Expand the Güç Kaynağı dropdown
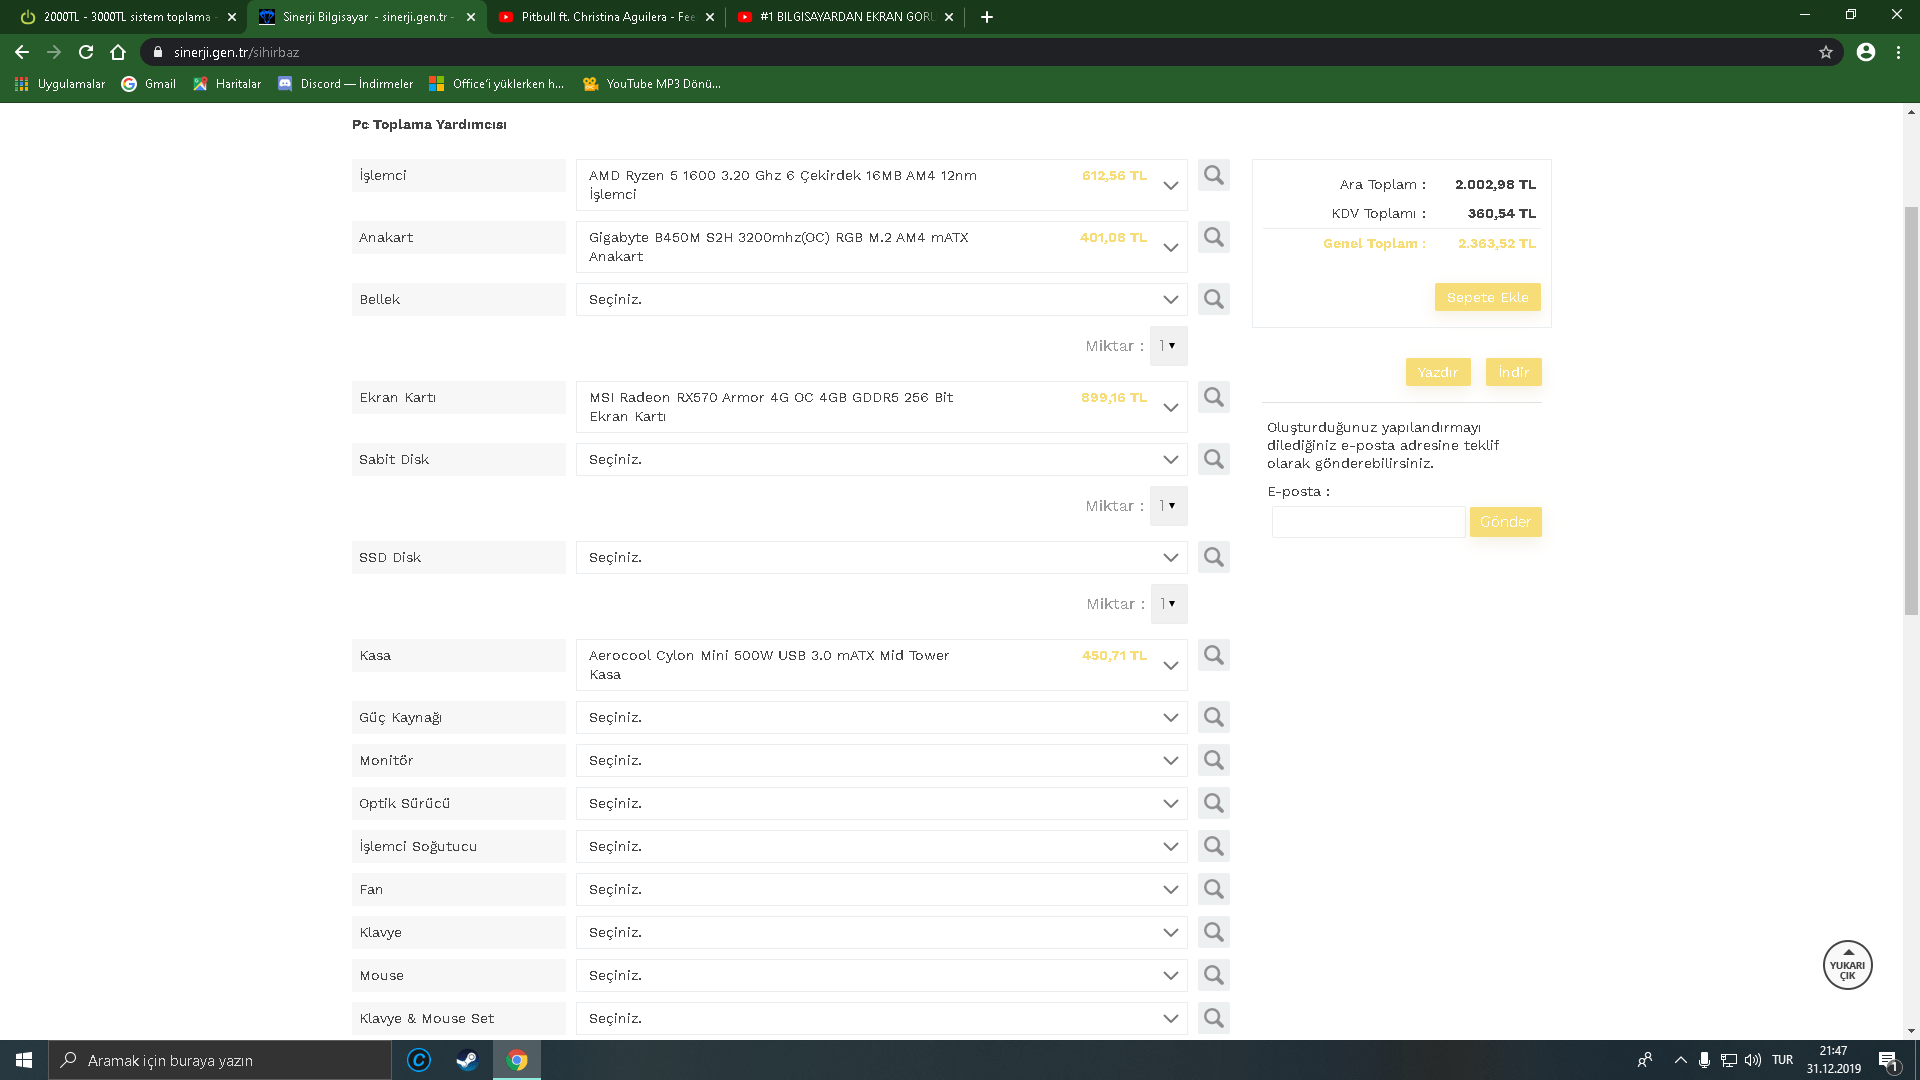The height and width of the screenshot is (1080, 1920). tap(881, 718)
